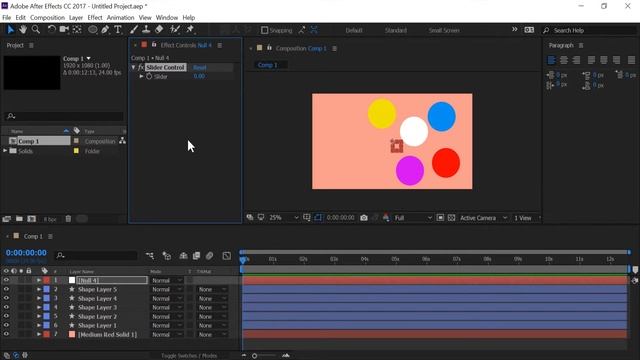
Task: Click the center align text icon
Action: tap(564, 60)
